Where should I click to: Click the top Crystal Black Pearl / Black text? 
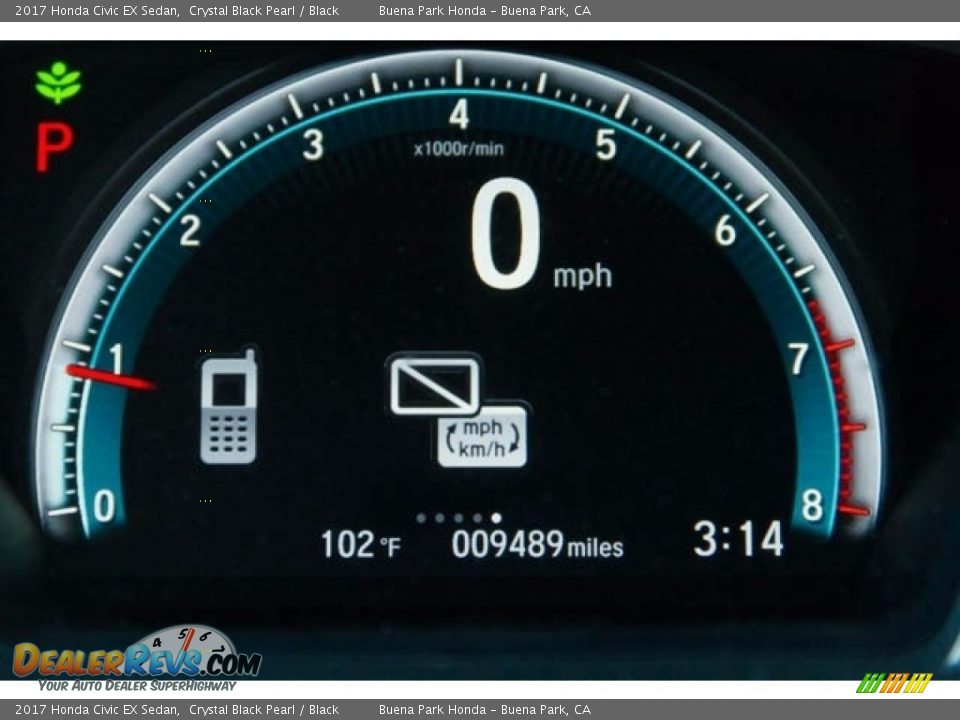tap(264, 10)
